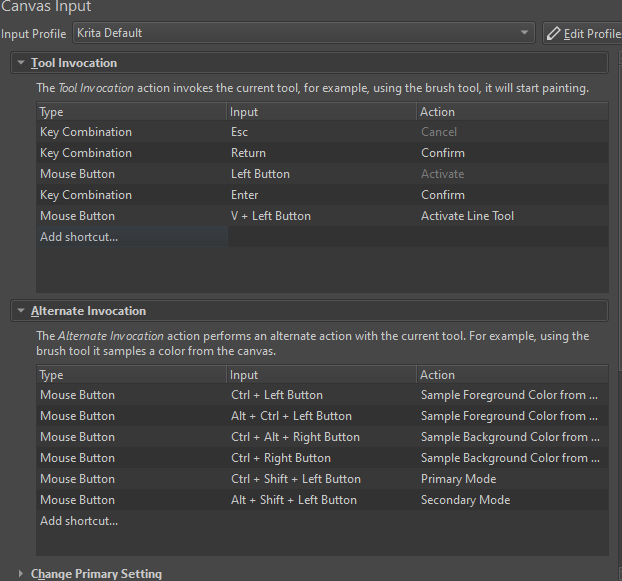Screen dimensions: 622x581
Task: Click the Activate Line Tool action
Action: click(467, 216)
